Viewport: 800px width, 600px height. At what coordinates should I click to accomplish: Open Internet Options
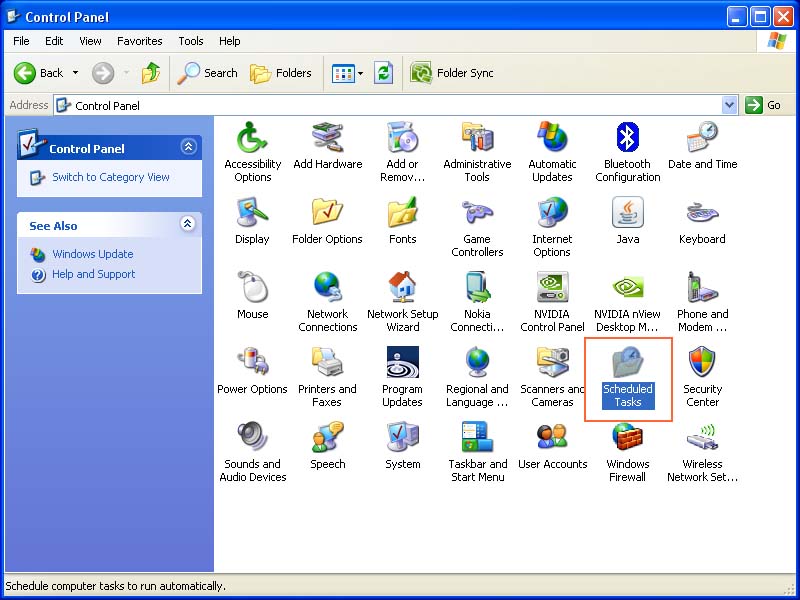[552, 227]
